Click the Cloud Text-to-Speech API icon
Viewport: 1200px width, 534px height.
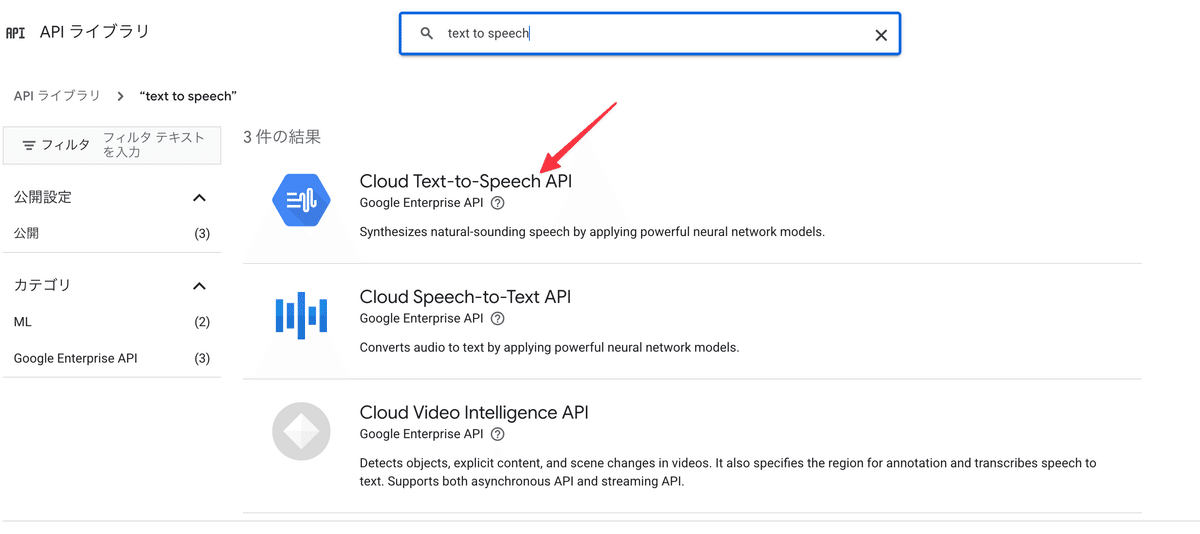pos(301,201)
